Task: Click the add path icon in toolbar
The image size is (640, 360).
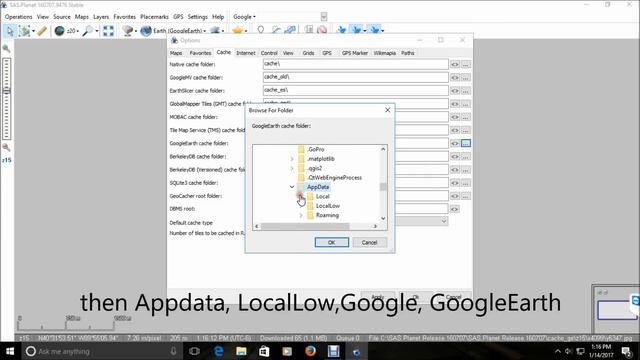Action: tap(276, 30)
